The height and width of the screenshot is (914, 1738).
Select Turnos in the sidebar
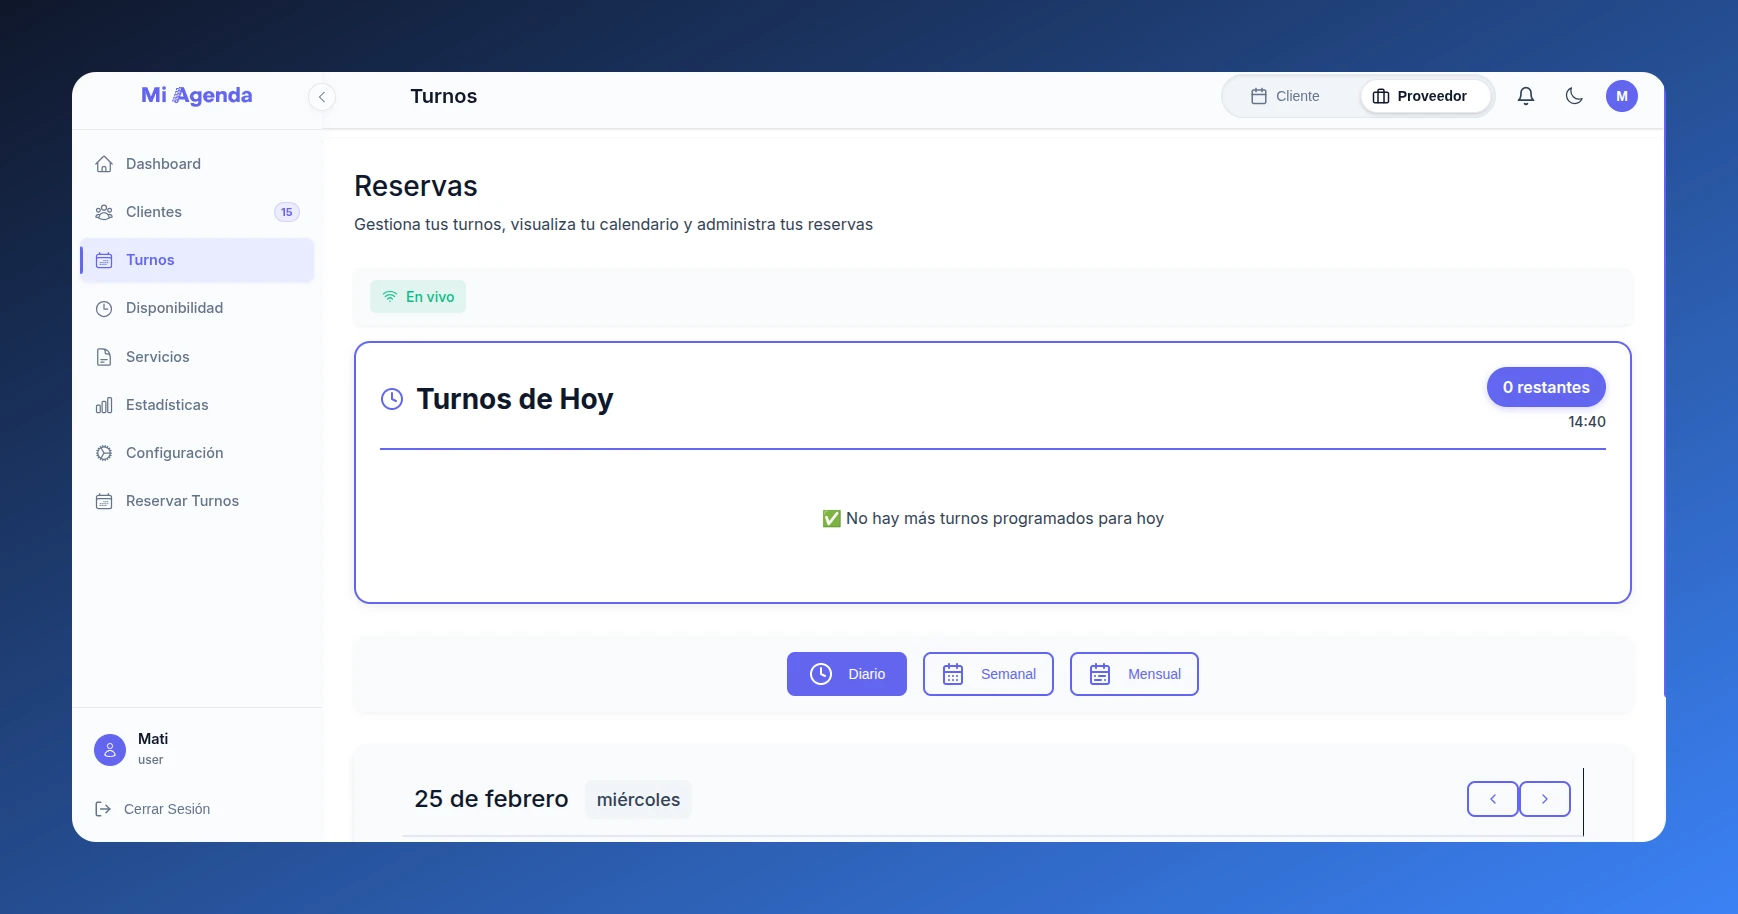pos(197,260)
